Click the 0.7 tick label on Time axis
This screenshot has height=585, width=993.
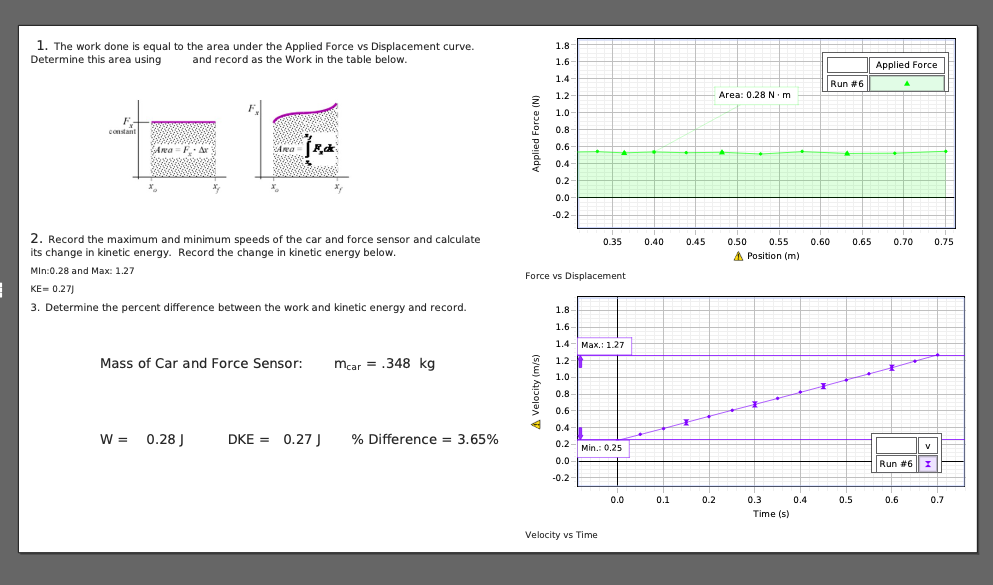coord(937,500)
